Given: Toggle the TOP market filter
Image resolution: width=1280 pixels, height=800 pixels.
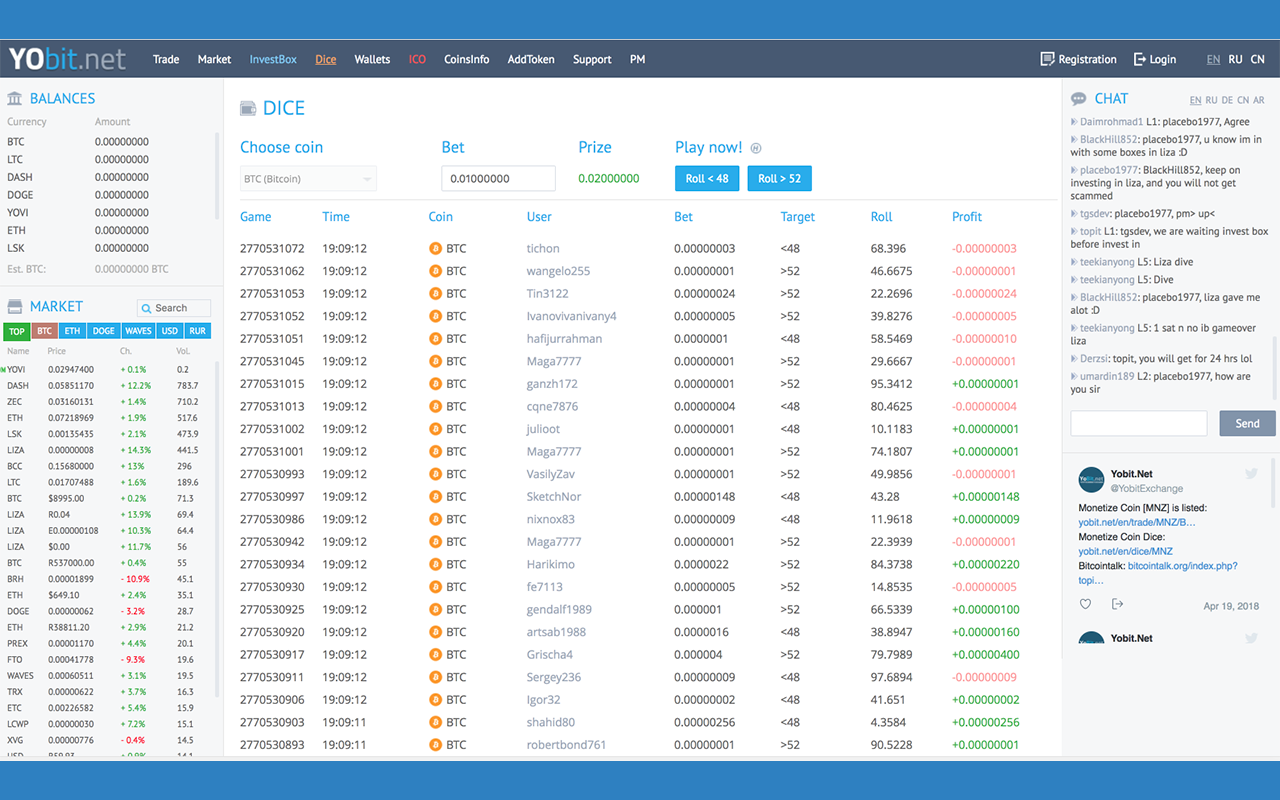Looking at the screenshot, I should [x=14, y=330].
